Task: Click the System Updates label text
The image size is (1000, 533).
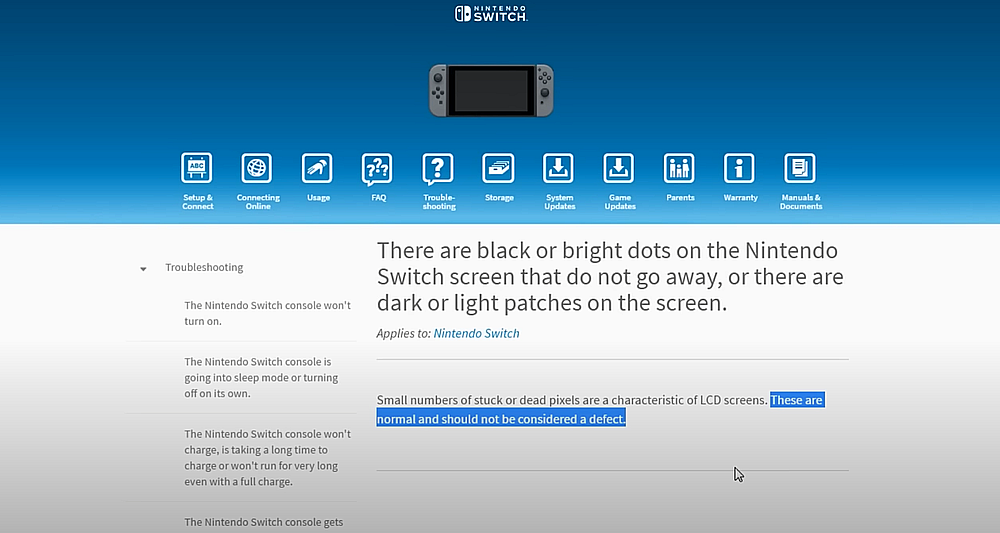Action: point(559,202)
